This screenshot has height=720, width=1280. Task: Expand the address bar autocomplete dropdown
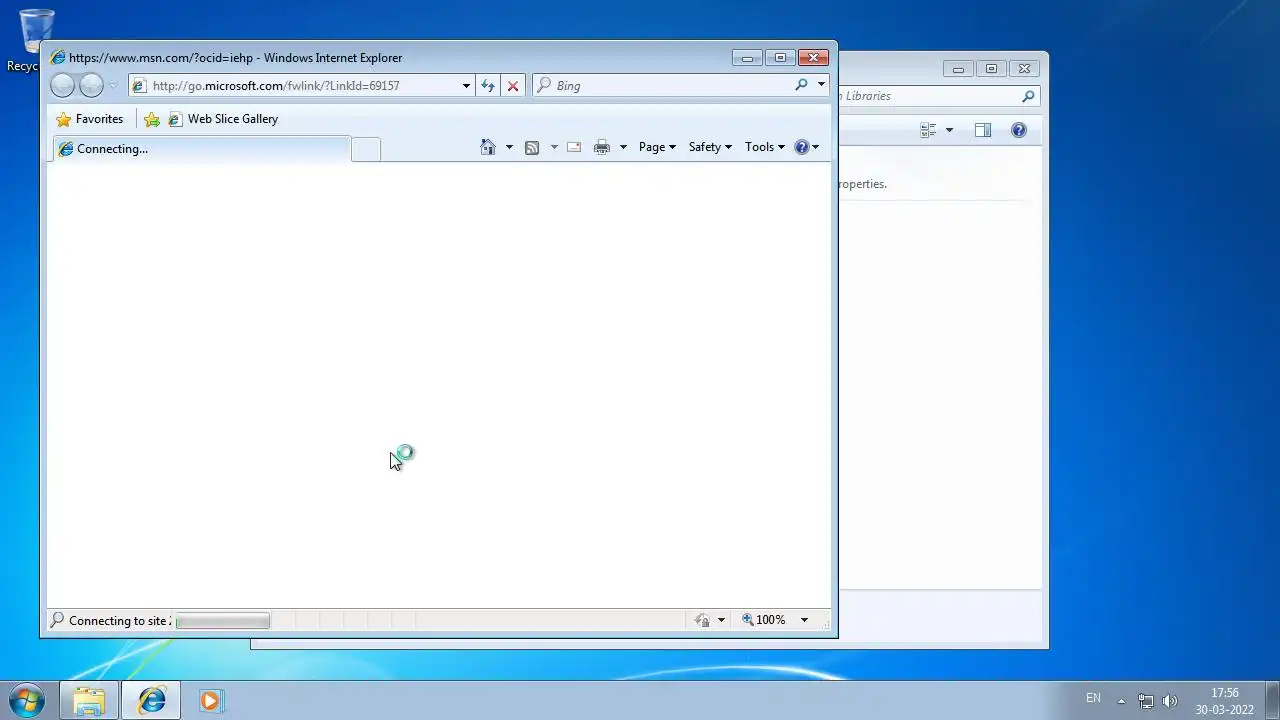click(466, 86)
